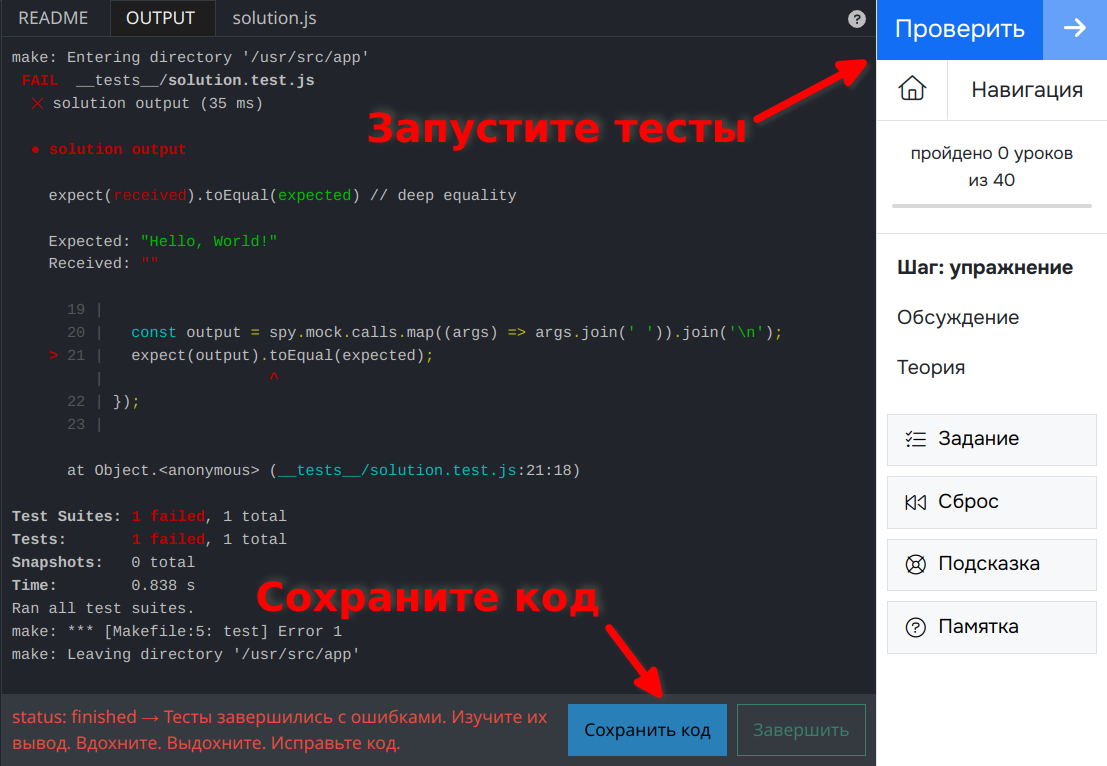Select the OUTPUT tab

(161, 18)
